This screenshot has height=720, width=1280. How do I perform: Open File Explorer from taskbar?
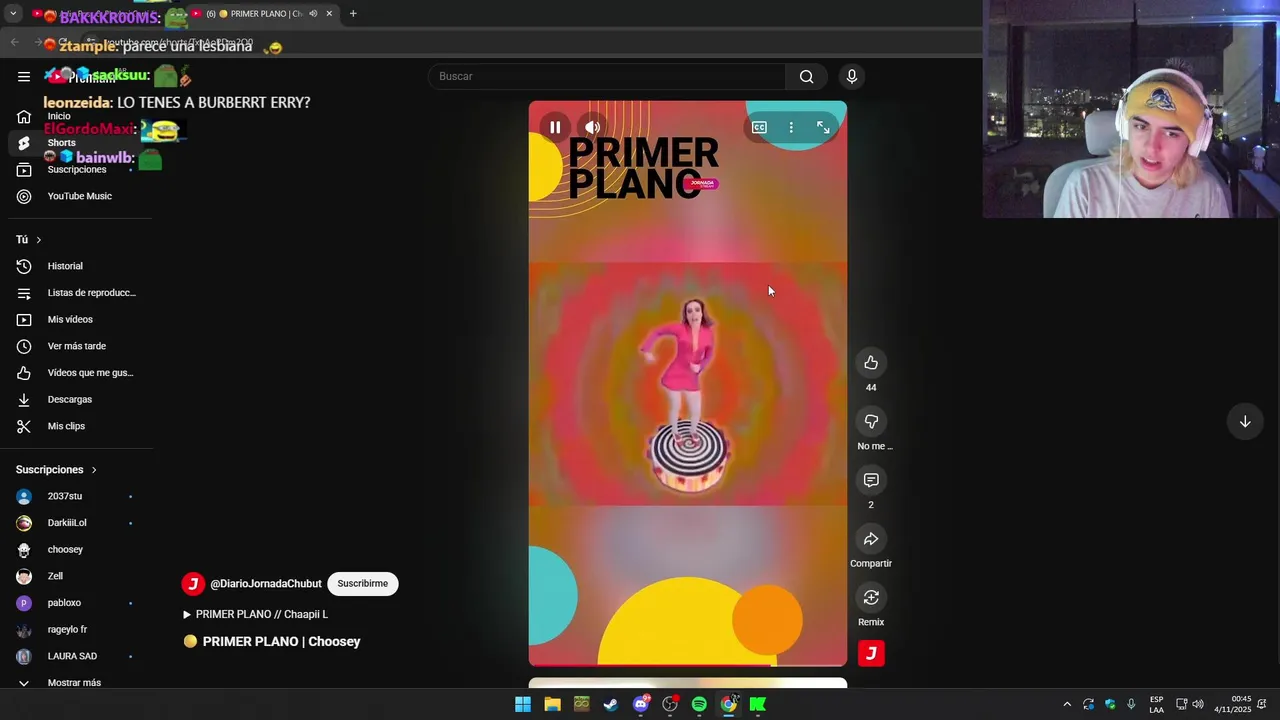552,704
